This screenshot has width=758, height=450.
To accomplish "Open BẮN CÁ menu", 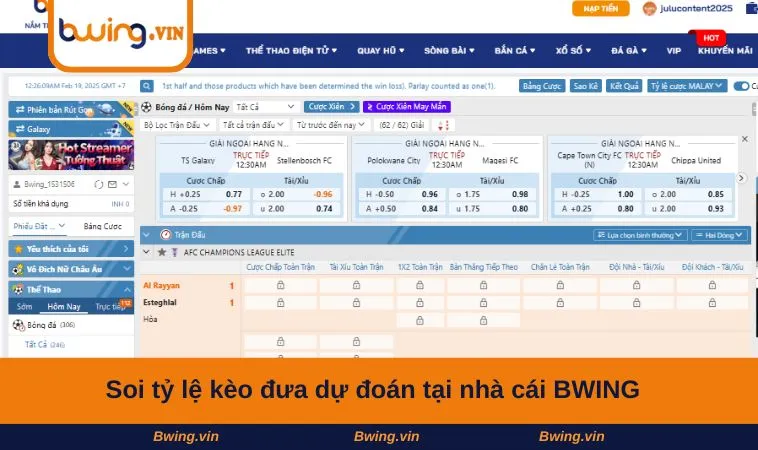I will (x=515, y=51).
